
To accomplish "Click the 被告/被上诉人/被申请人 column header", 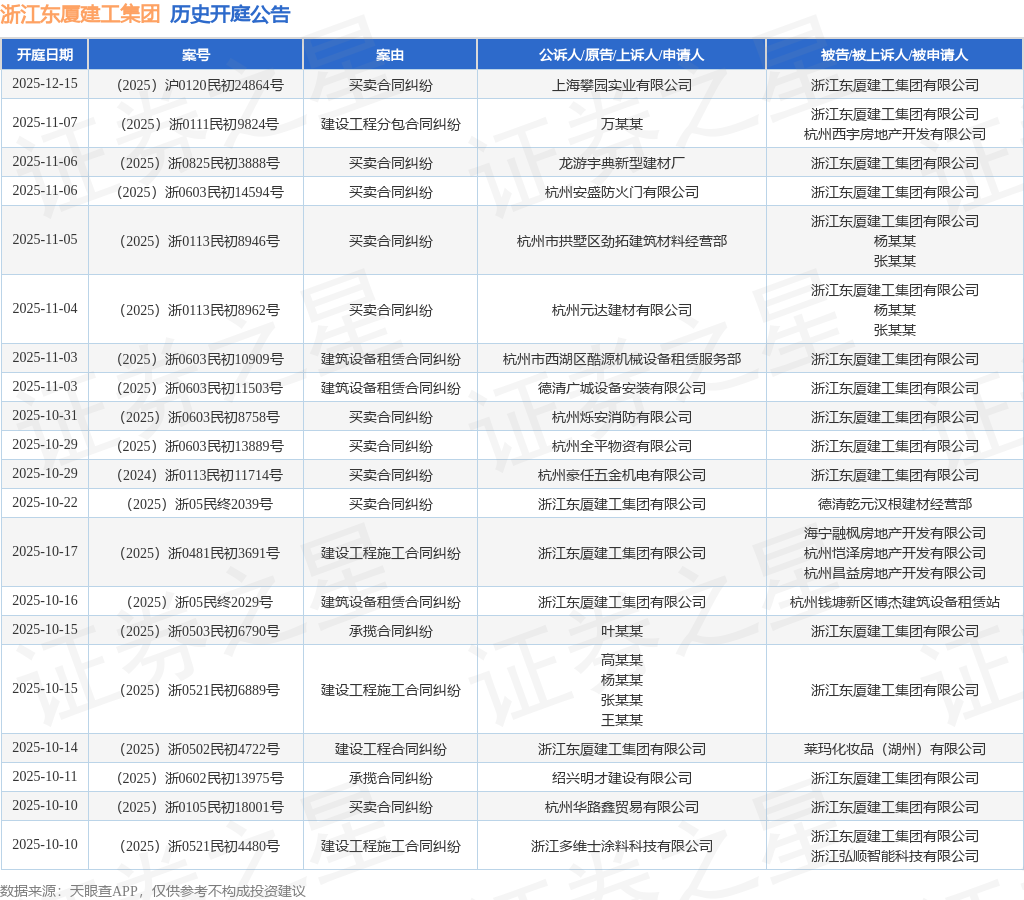I will 894,55.
